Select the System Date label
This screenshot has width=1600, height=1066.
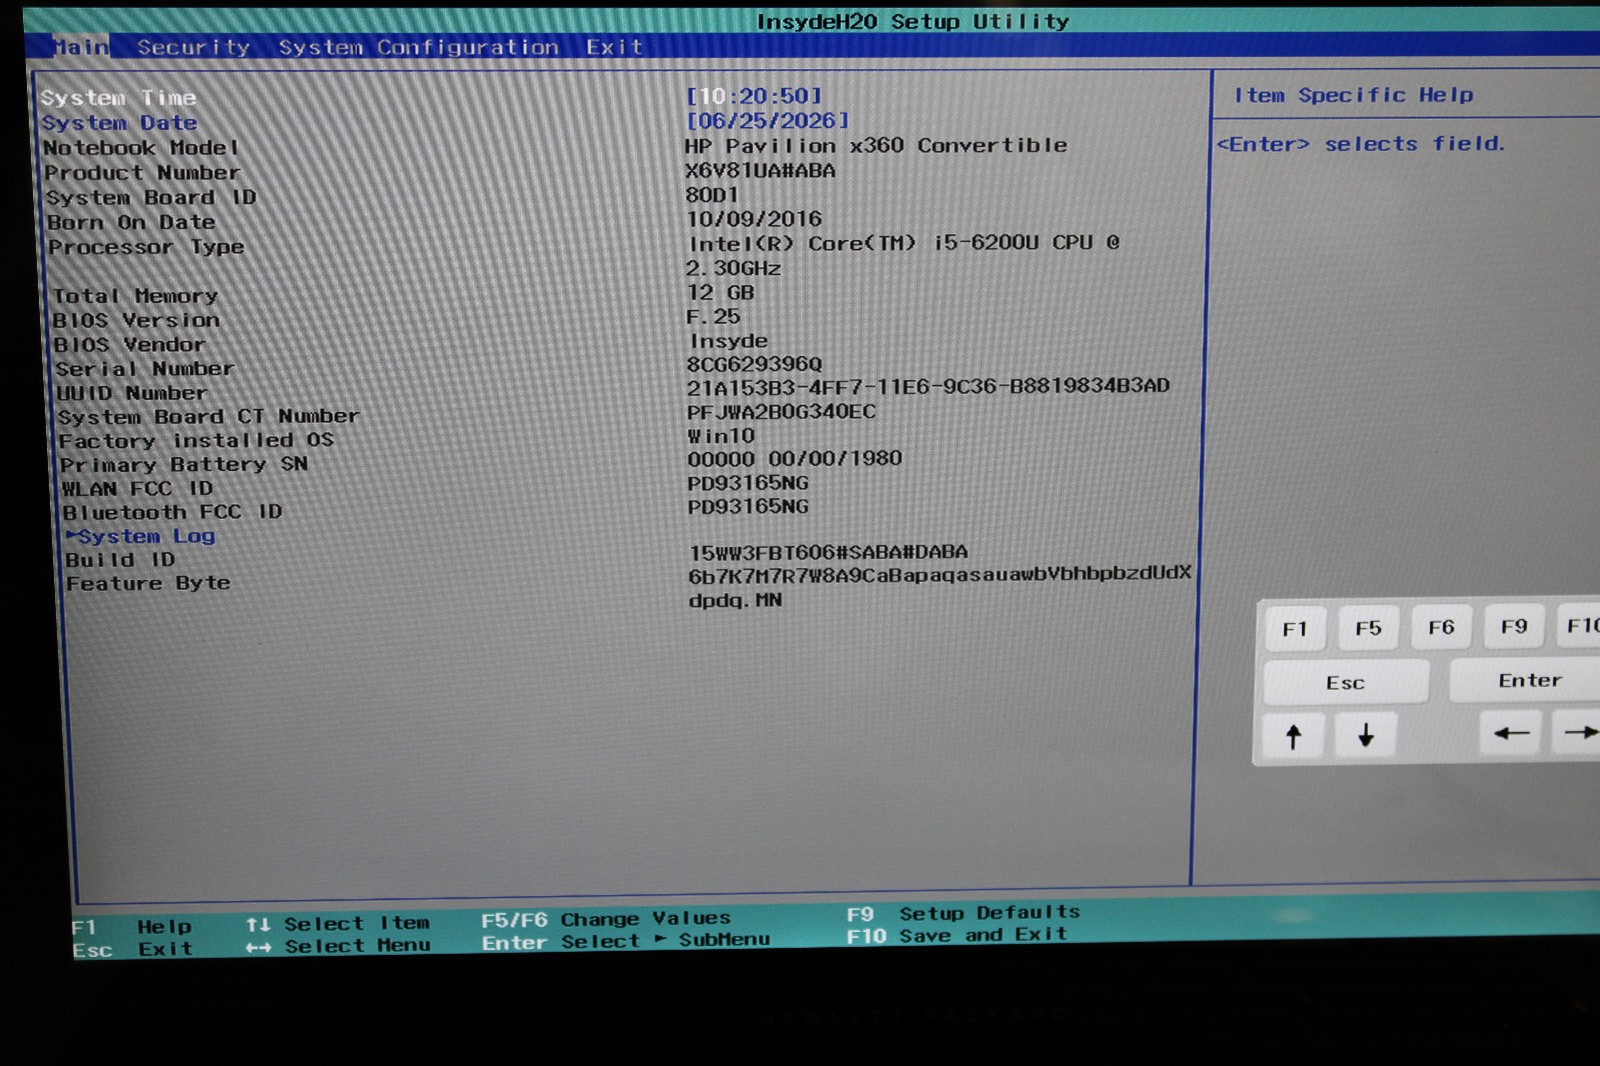point(119,123)
